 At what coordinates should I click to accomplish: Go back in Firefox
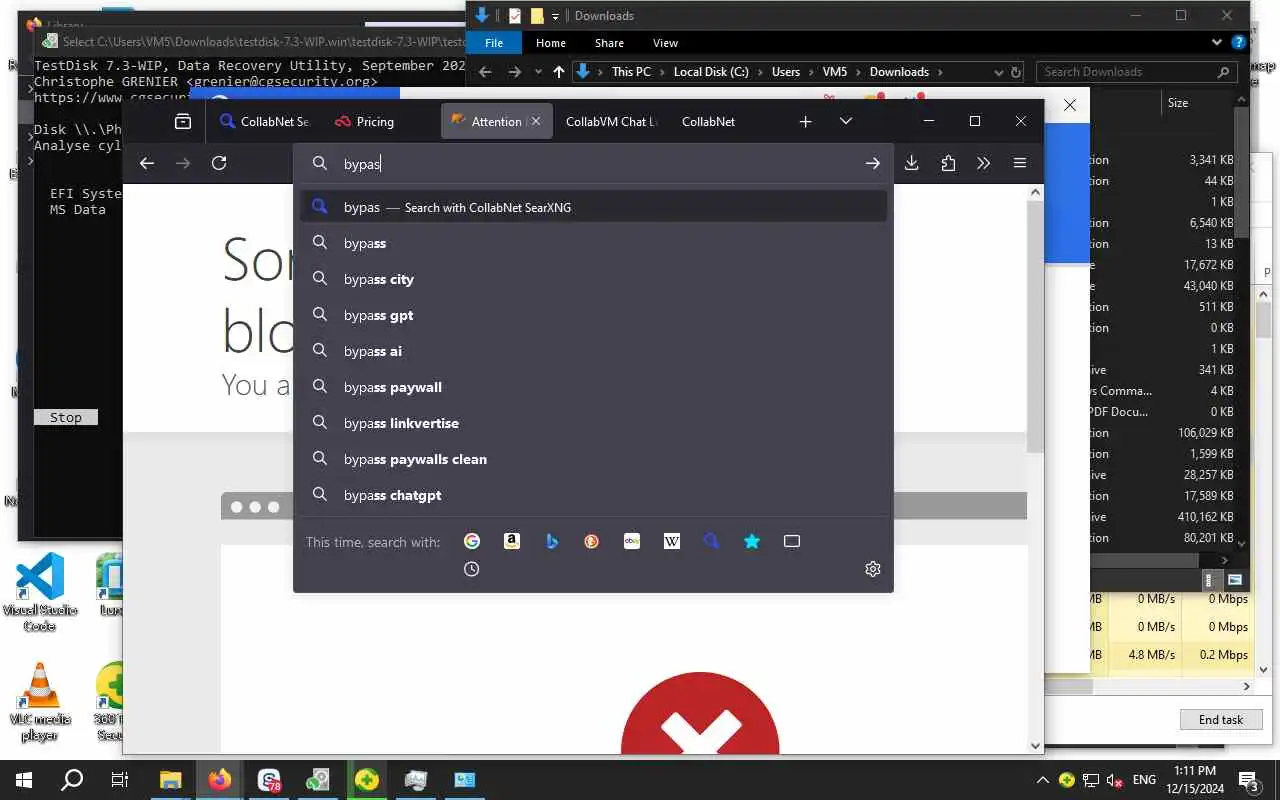click(147, 163)
